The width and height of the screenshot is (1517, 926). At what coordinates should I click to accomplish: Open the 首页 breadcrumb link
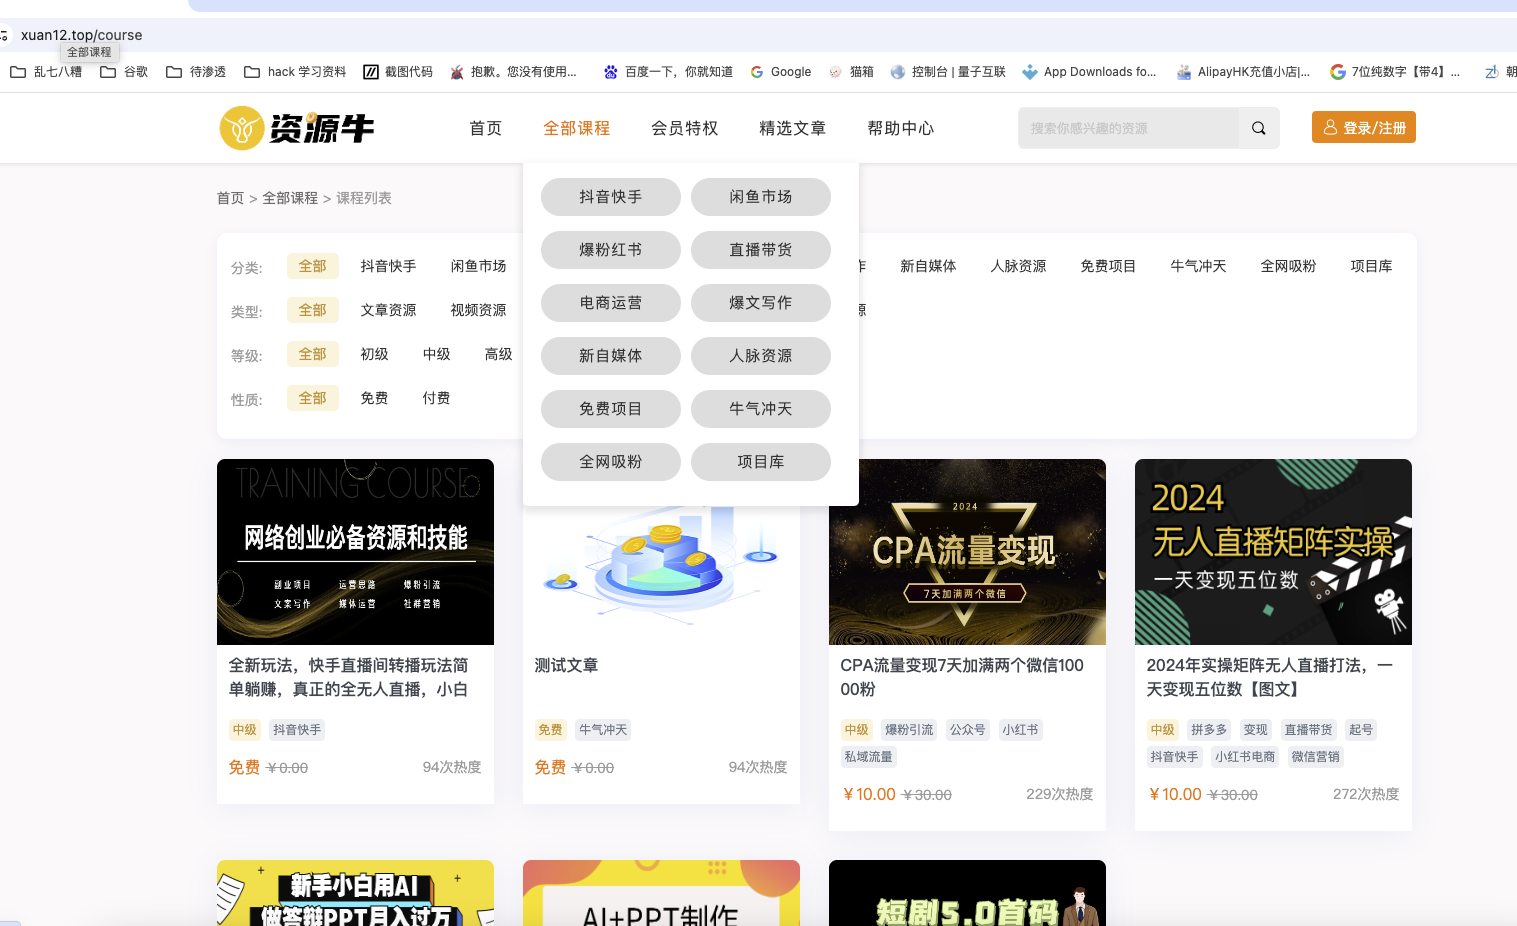229,198
